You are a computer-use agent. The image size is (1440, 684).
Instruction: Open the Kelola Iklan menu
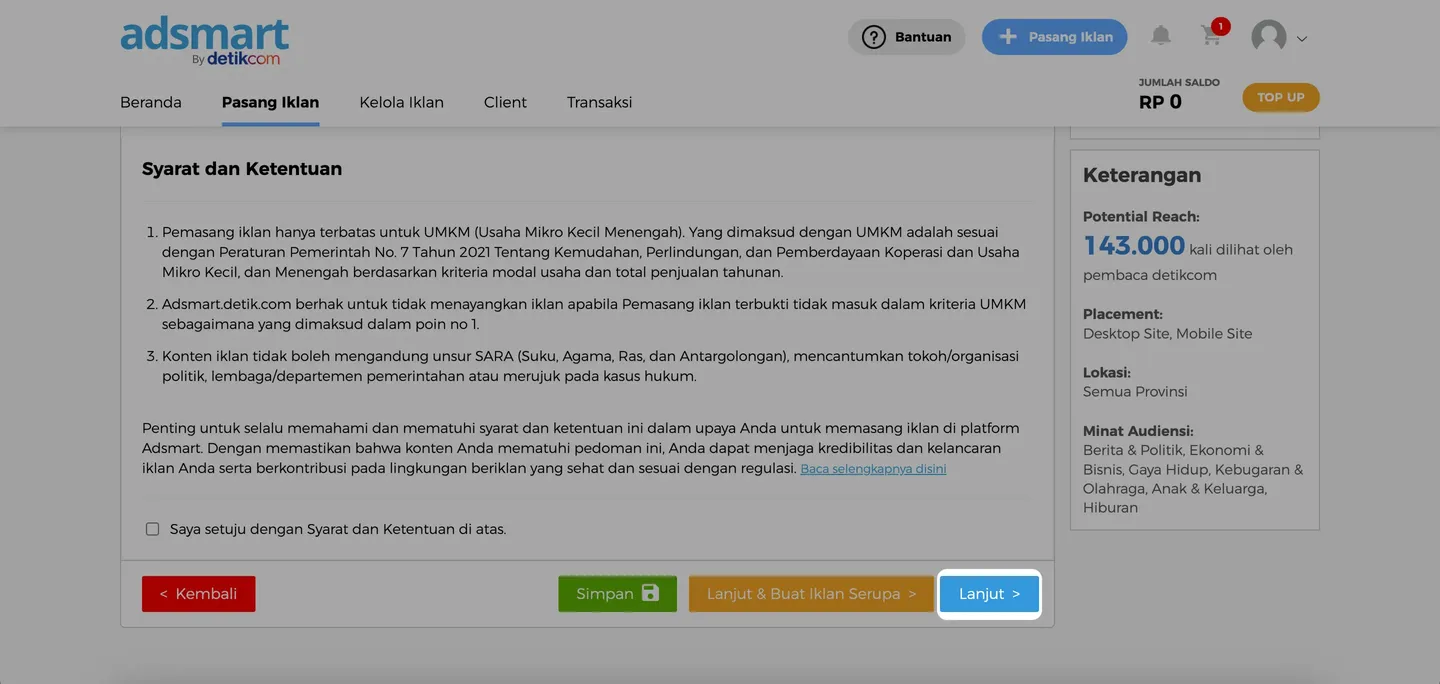click(x=401, y=102)
